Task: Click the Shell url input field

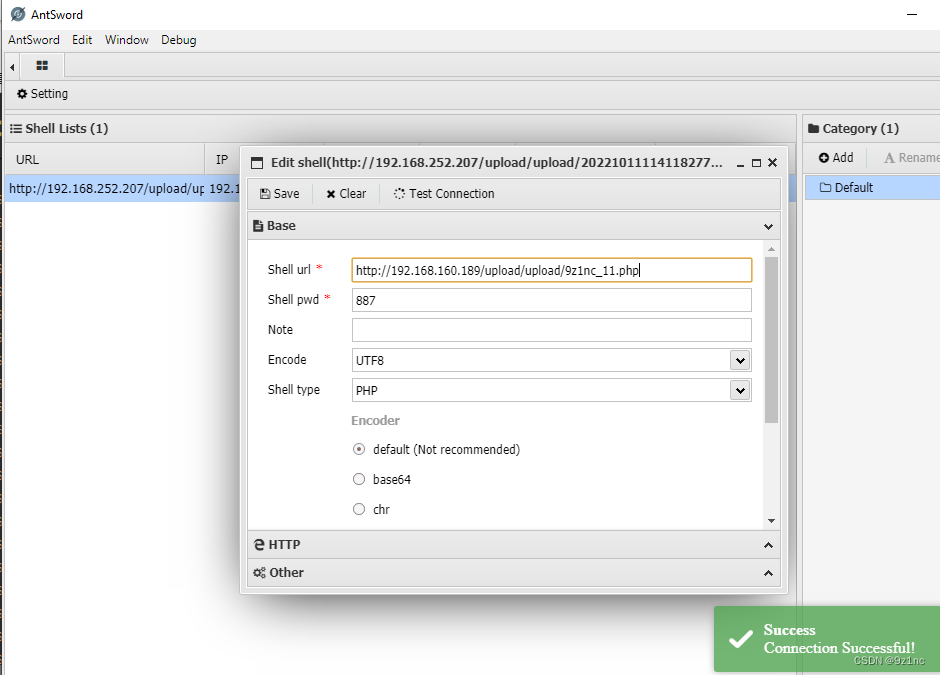Action: point(552,270)
